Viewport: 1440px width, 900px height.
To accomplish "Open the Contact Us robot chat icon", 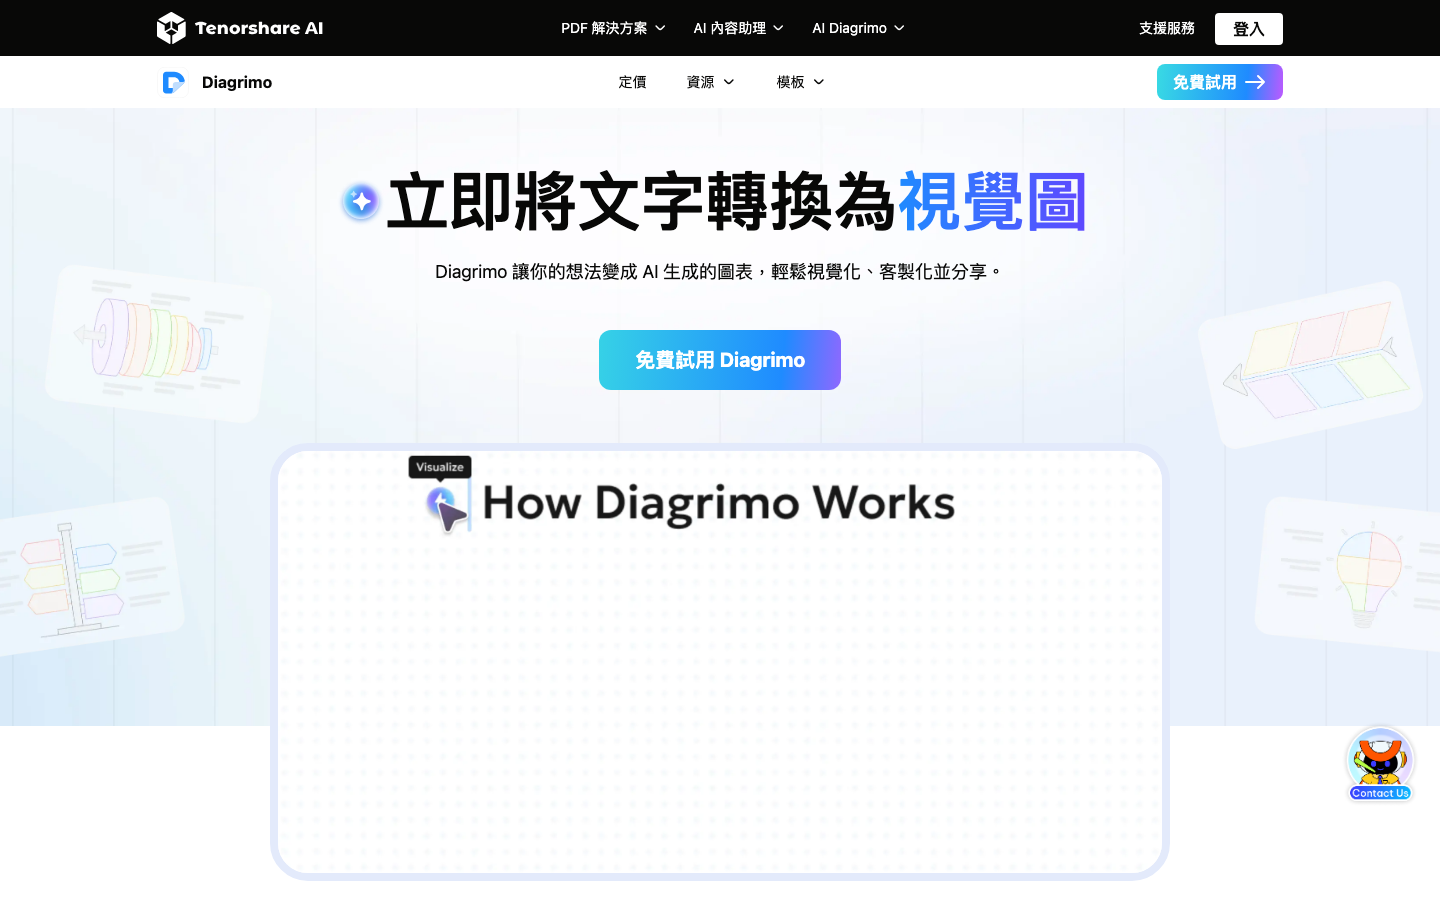I will point(1380,764).
